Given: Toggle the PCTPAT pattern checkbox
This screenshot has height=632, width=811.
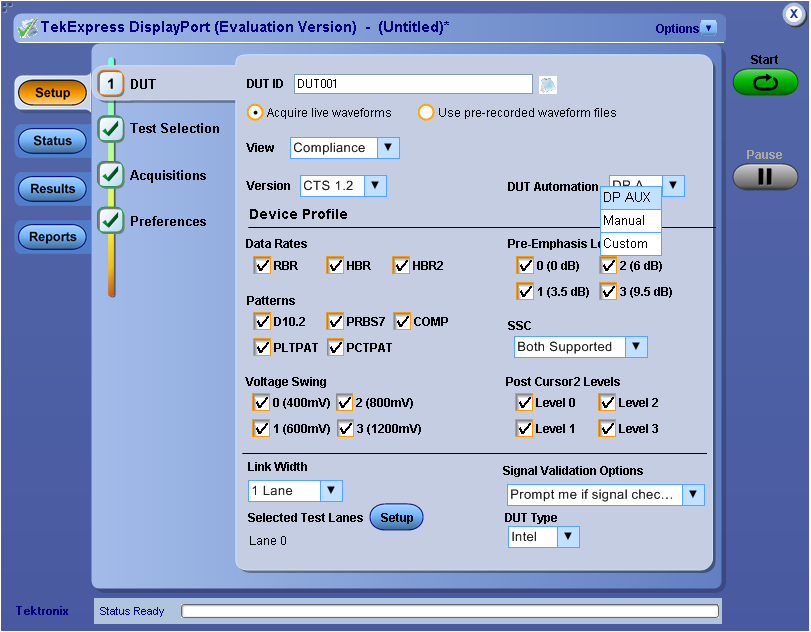Looking at the screenshot, I should 335,347.
